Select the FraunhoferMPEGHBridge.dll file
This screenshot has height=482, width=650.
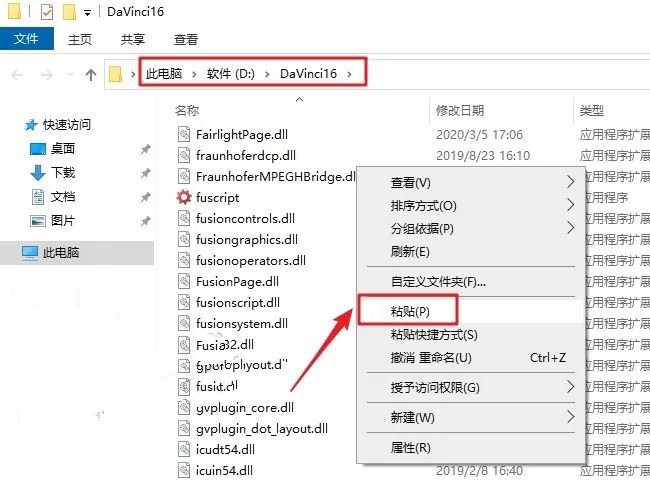click(x=276, y=177)
